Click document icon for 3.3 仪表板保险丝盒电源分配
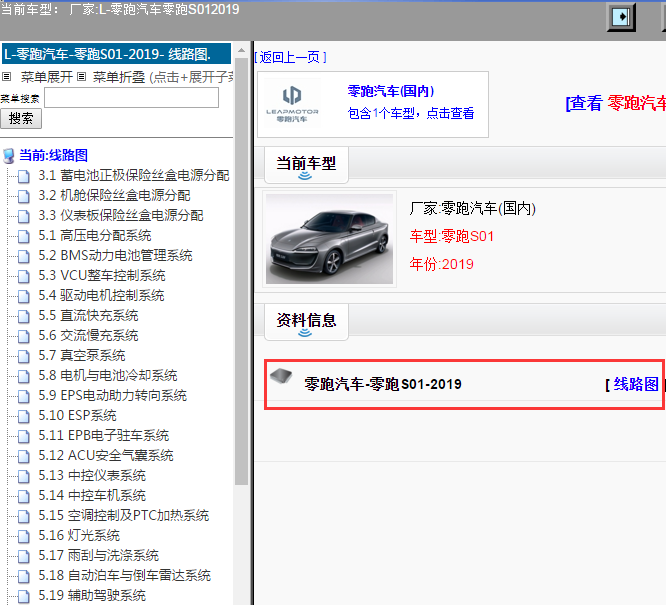Image resolution: width=666 pixels, height=605 pixels. point(24,216)
